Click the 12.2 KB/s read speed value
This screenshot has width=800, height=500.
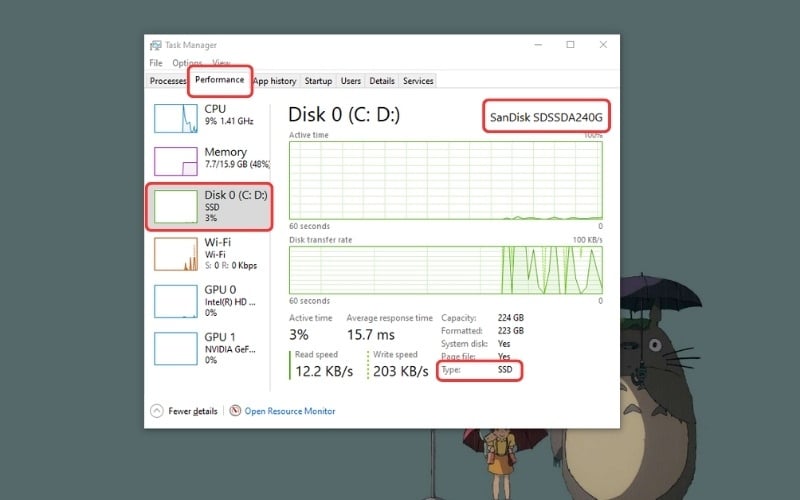[324, 371]
